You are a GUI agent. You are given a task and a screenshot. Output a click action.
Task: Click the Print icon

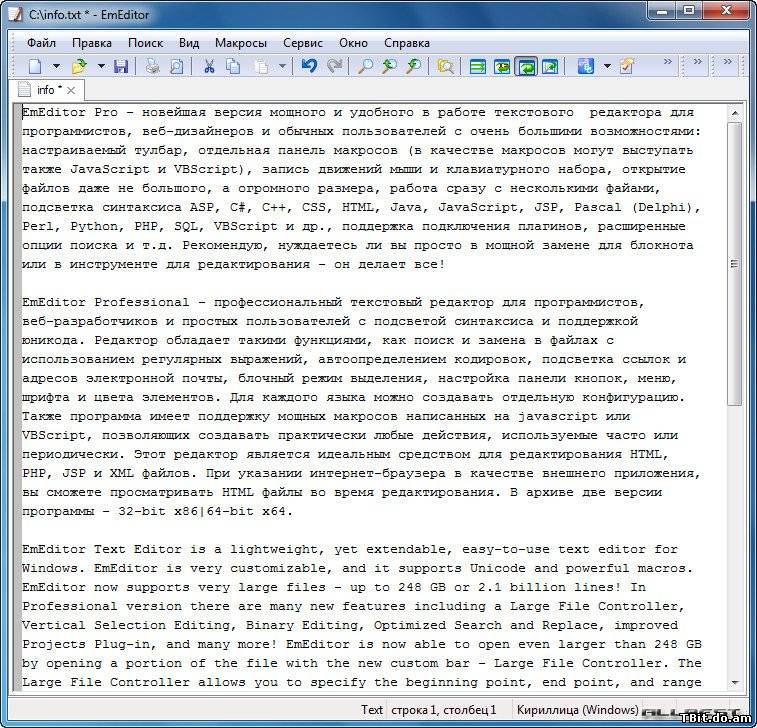153,66
